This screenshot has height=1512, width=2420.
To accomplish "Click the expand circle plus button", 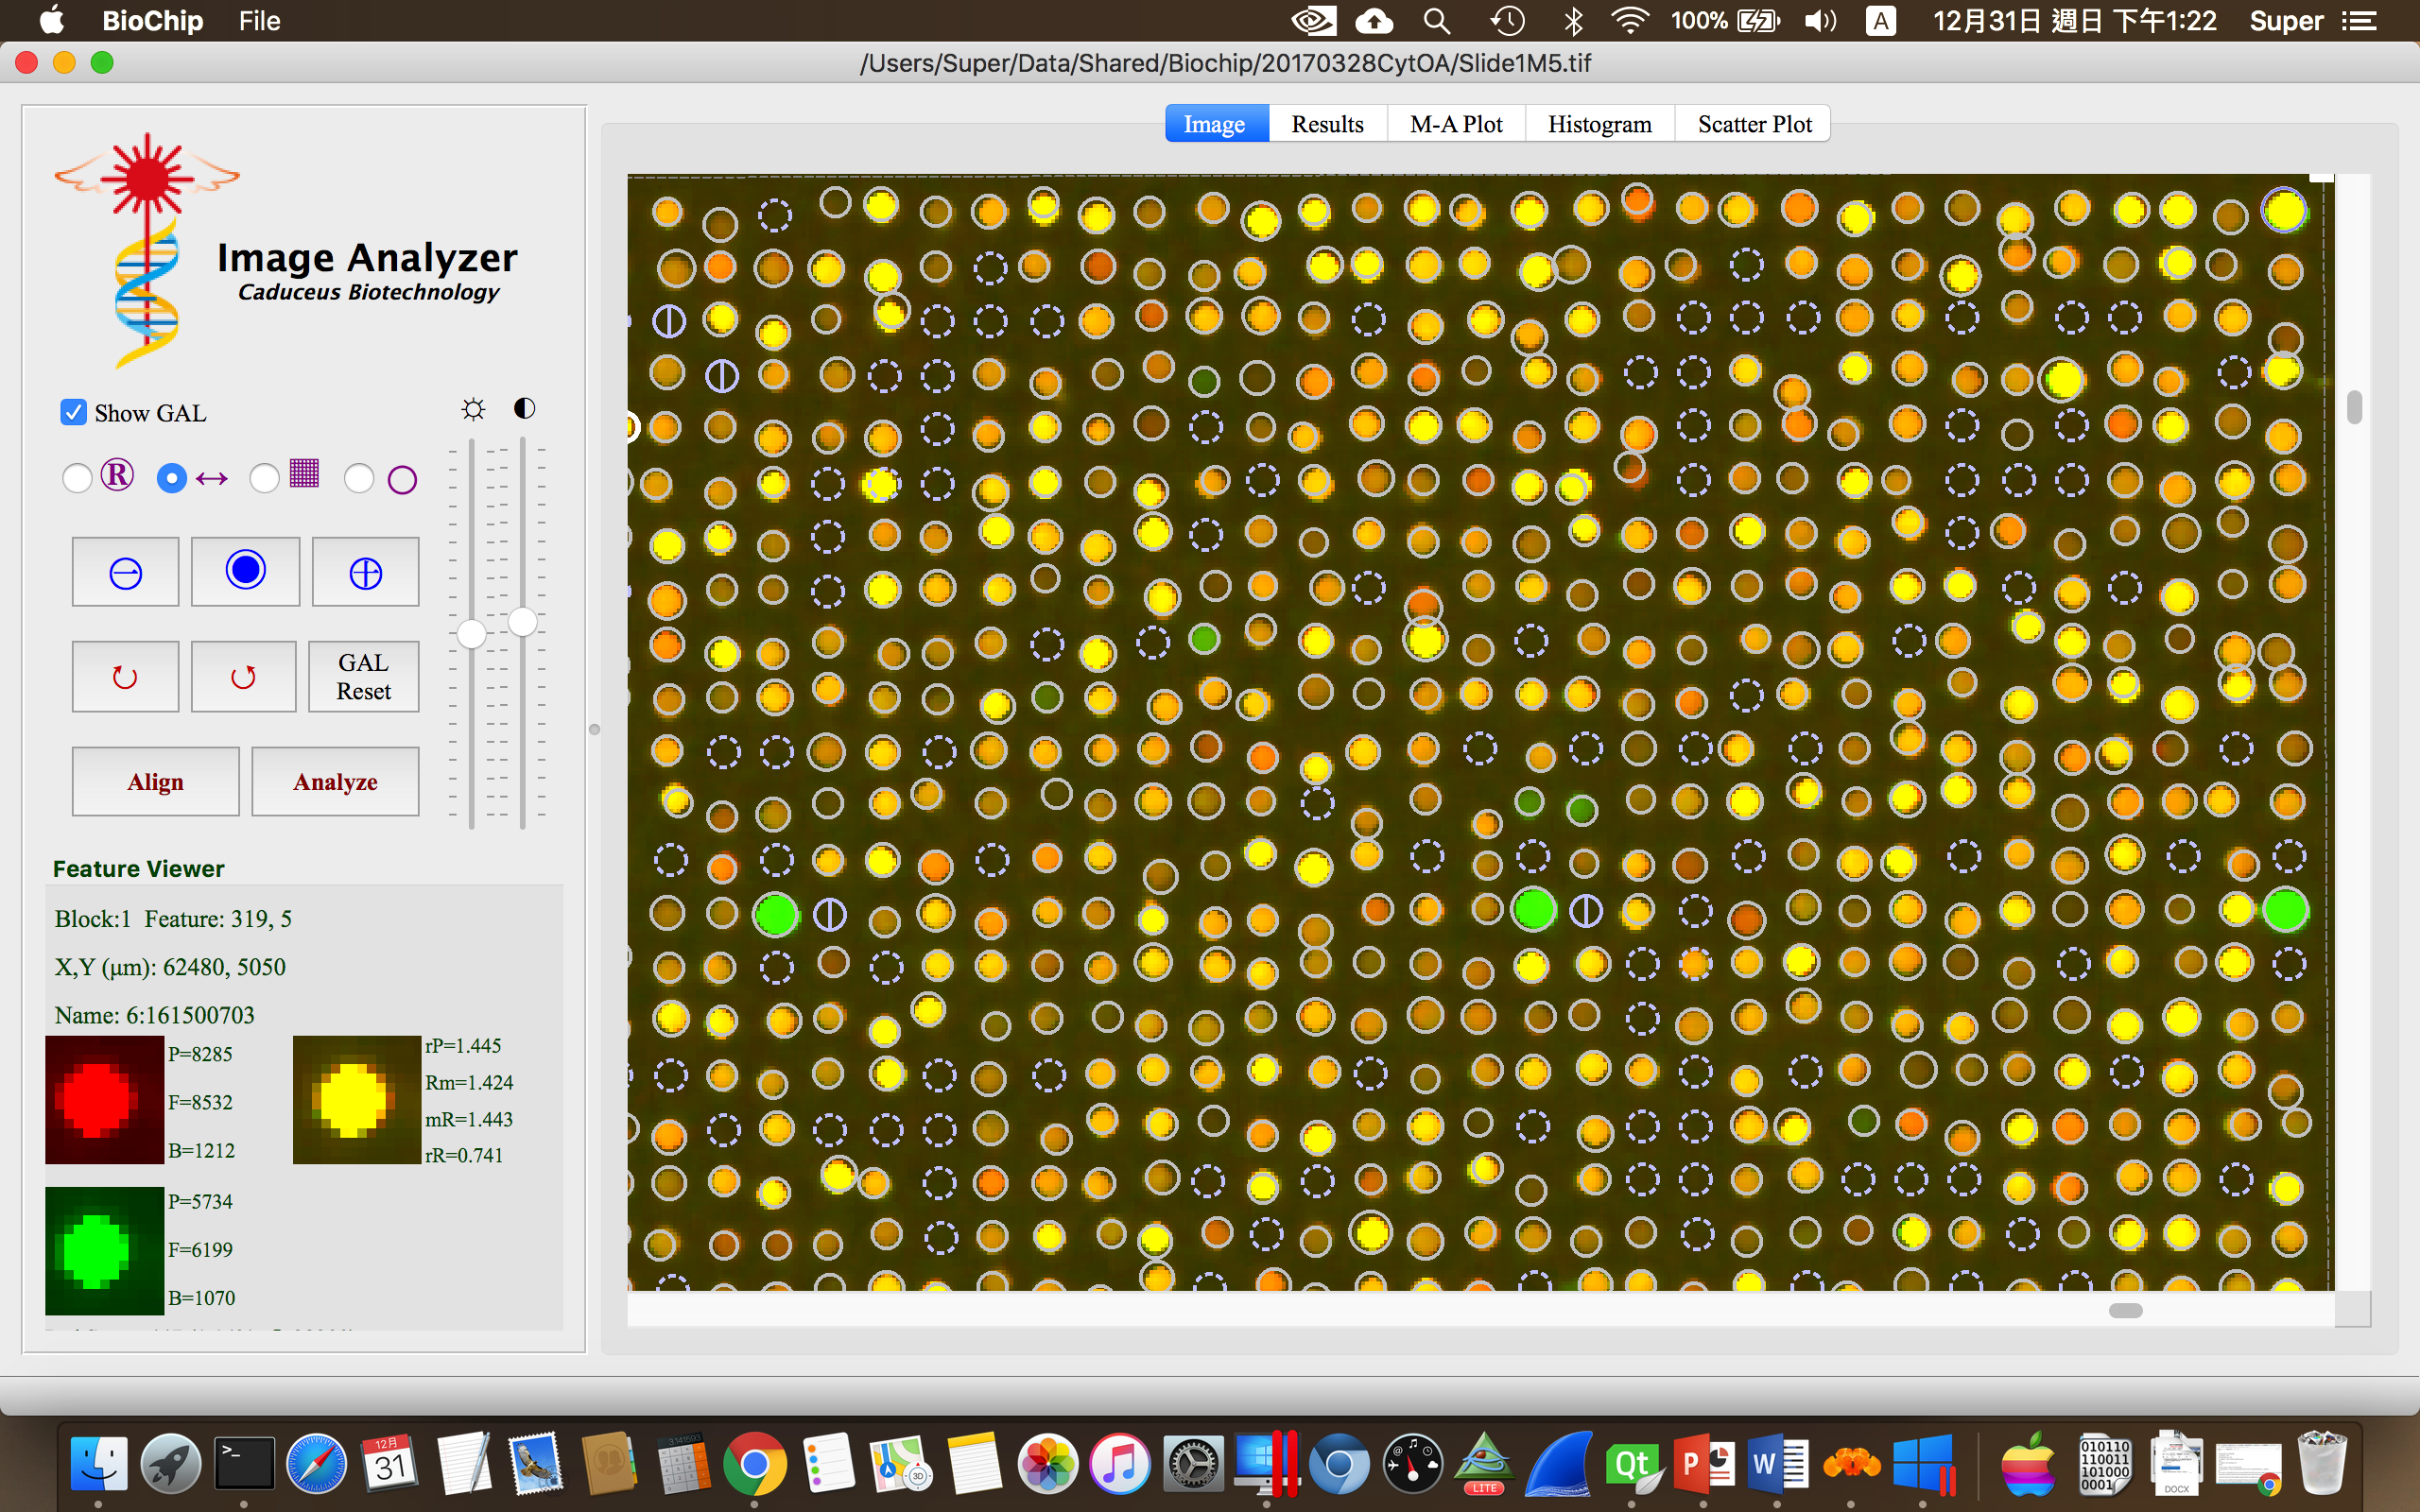I will click(365, 572).
